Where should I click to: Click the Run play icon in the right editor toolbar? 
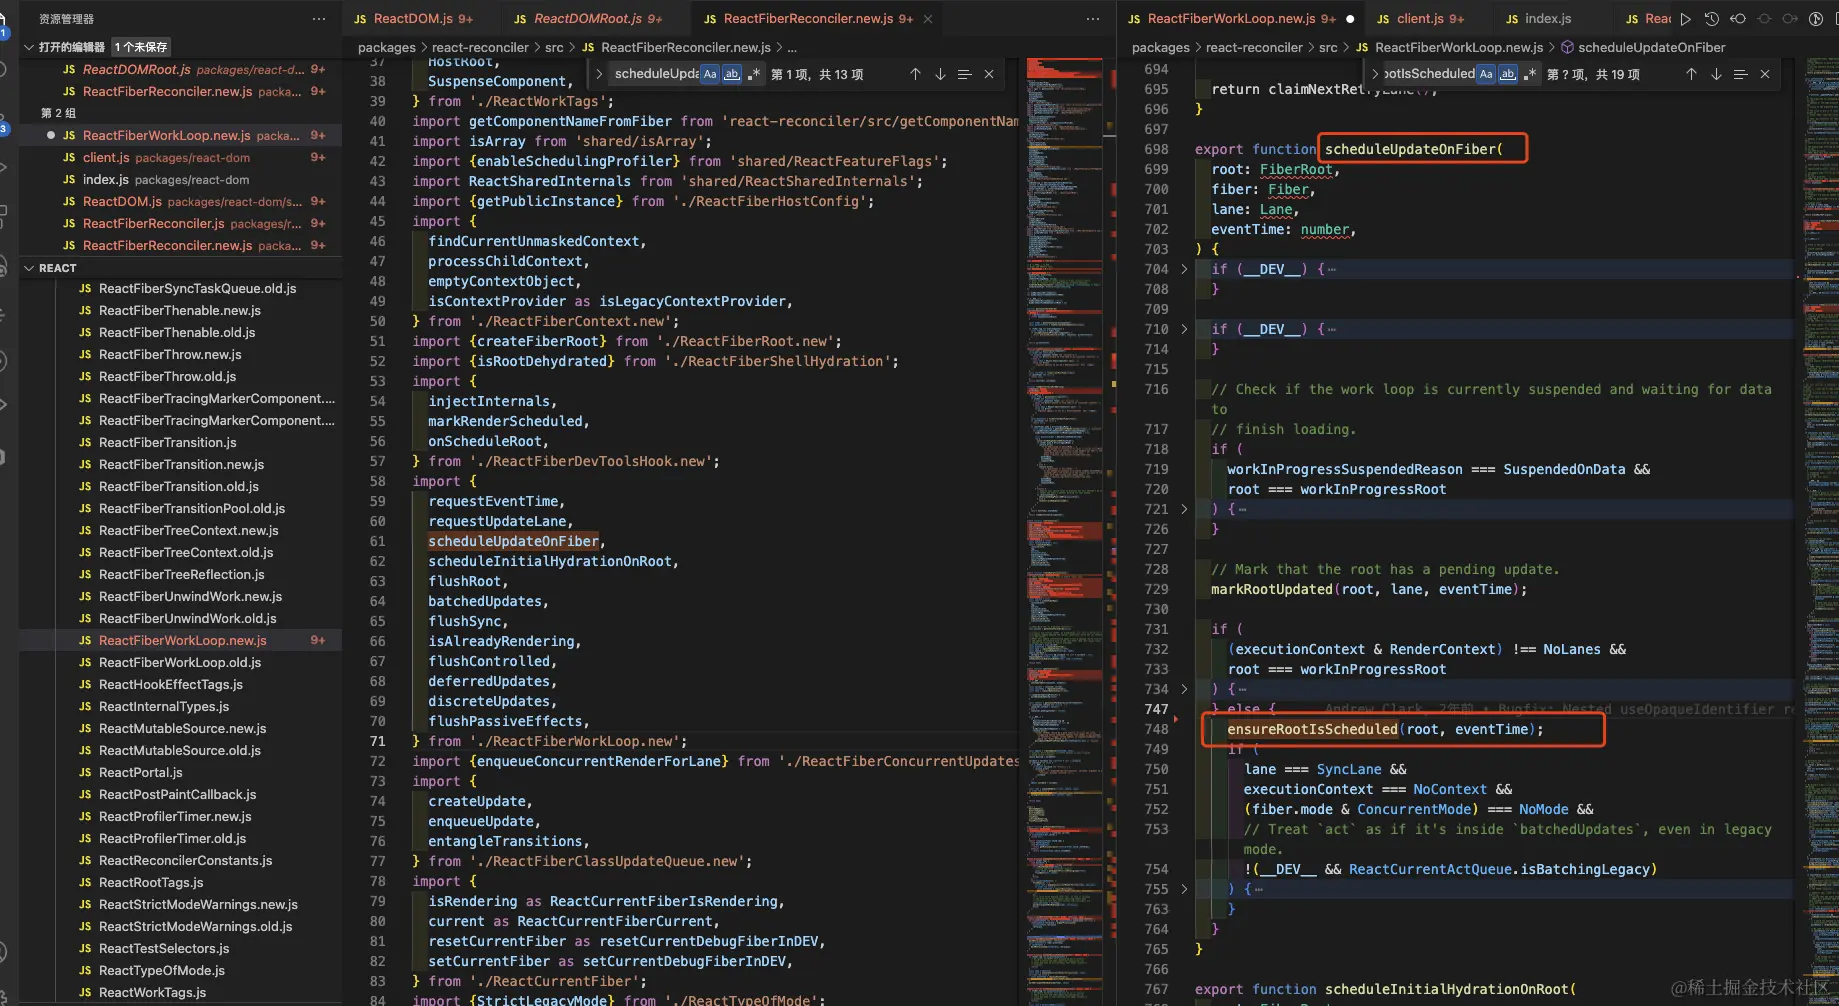1686,19
